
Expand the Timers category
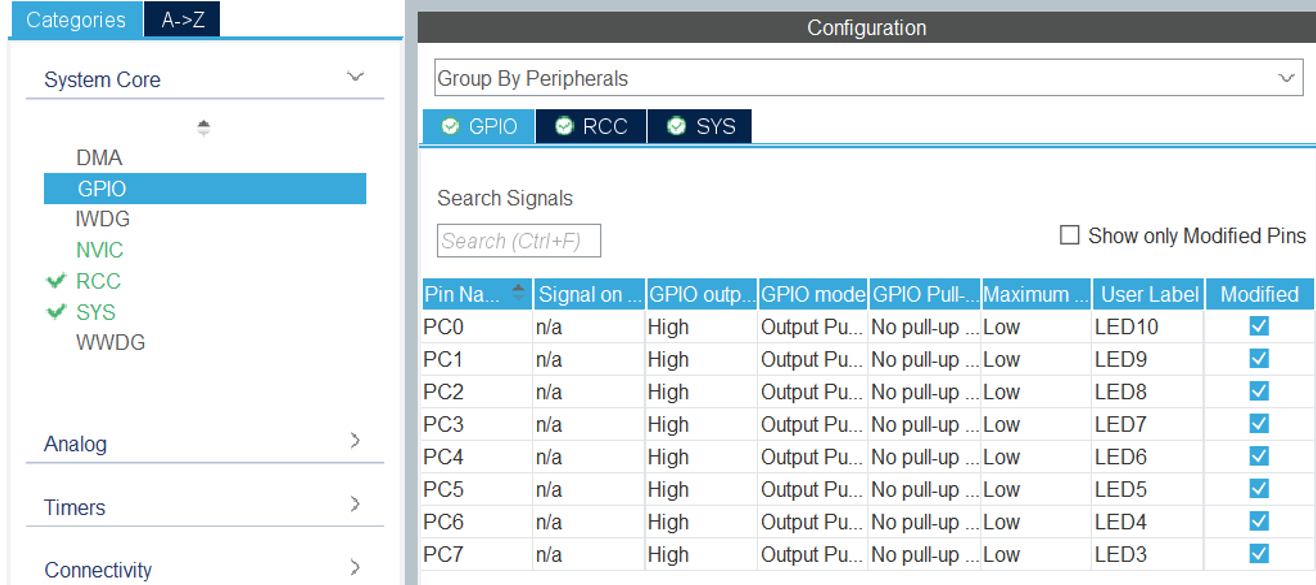coord(355,505)
